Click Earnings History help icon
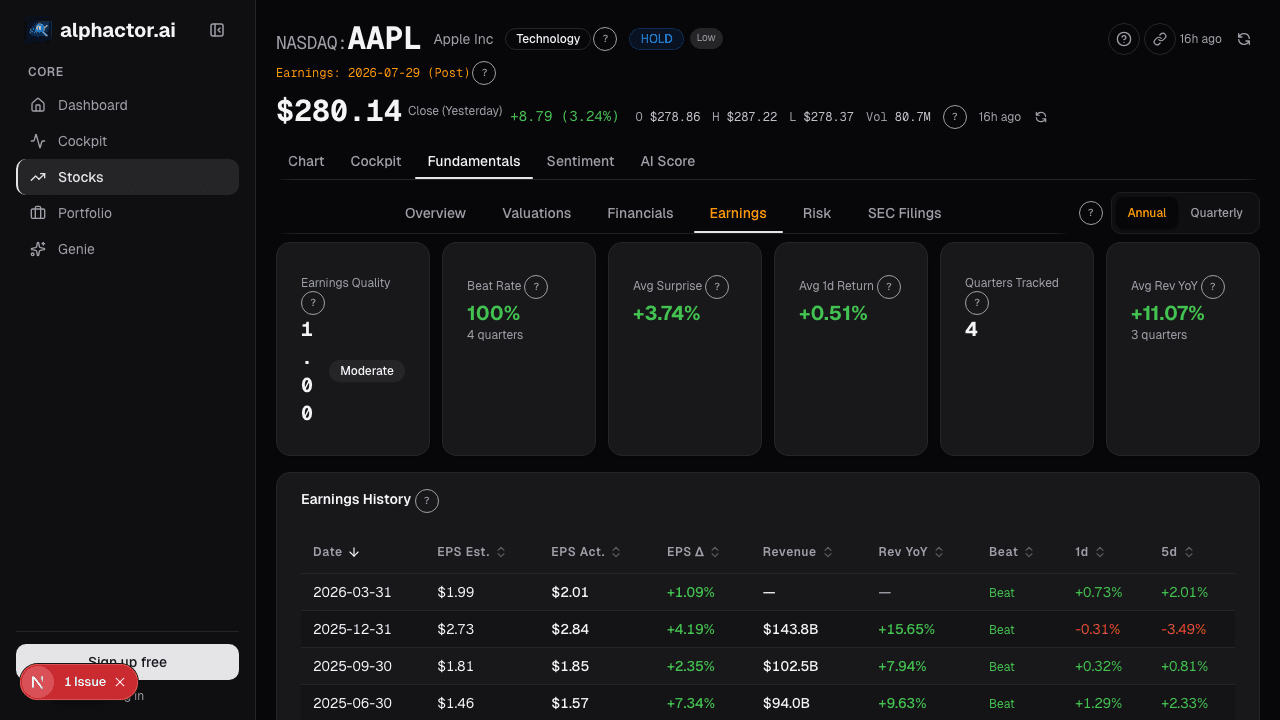This screenshot has width=1280, height=720. point(427,501)
